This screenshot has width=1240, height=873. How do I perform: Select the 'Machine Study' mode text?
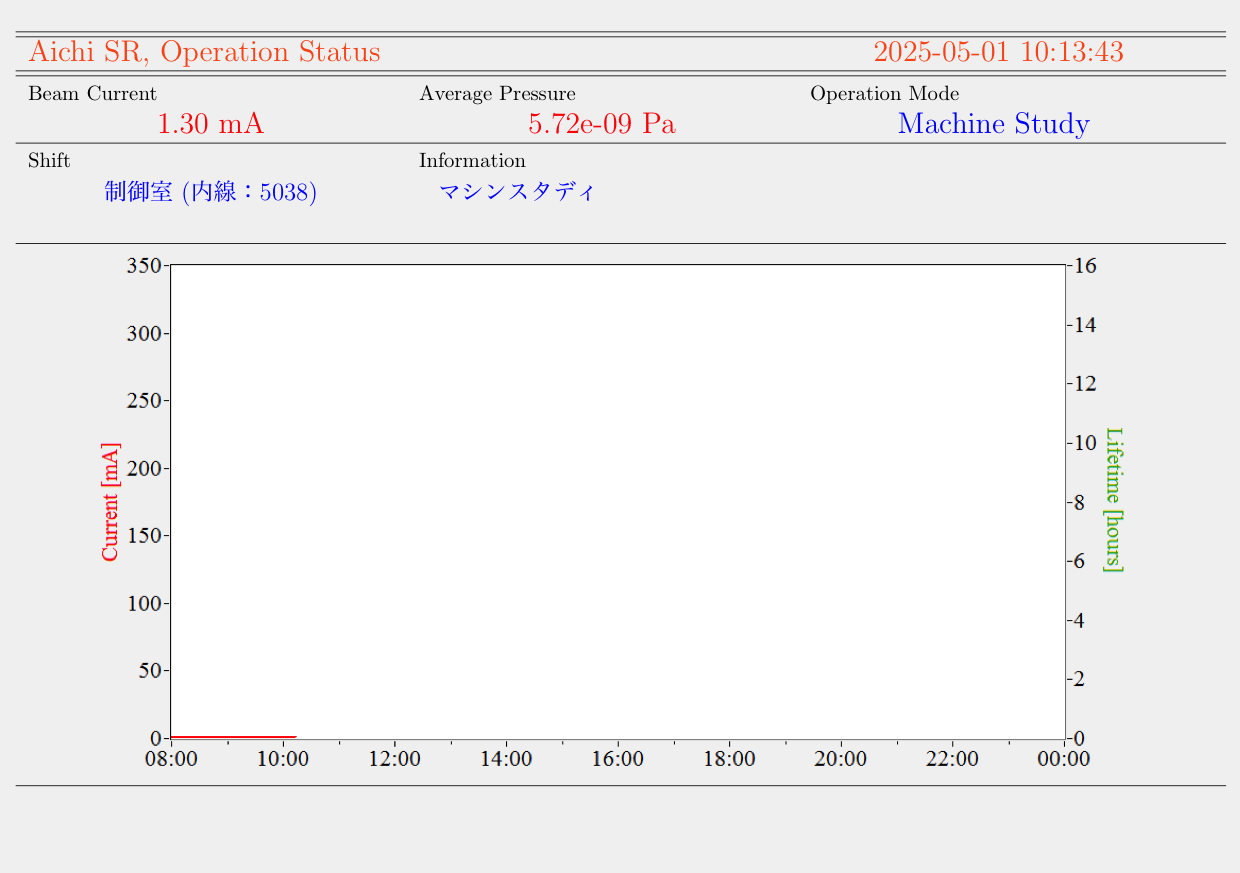coord(993,124)
